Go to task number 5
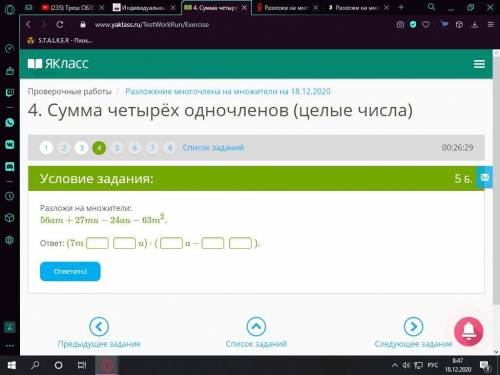 click(117, 148)
